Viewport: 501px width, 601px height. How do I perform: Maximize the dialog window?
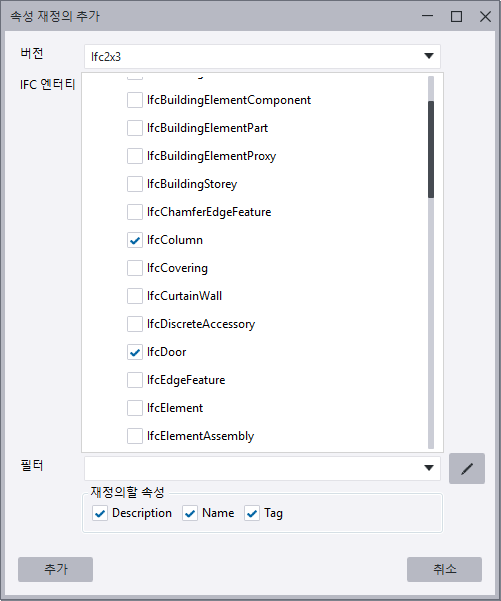click(x=456, y=16)
